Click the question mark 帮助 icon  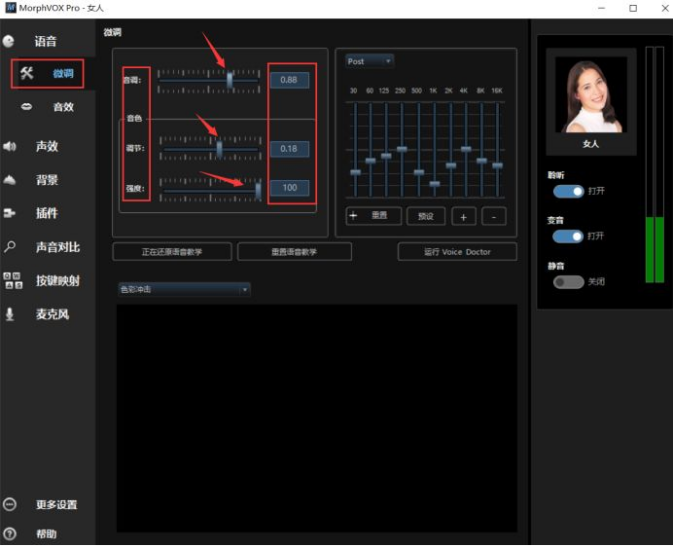pyautogui.click(x=9, y=534)
